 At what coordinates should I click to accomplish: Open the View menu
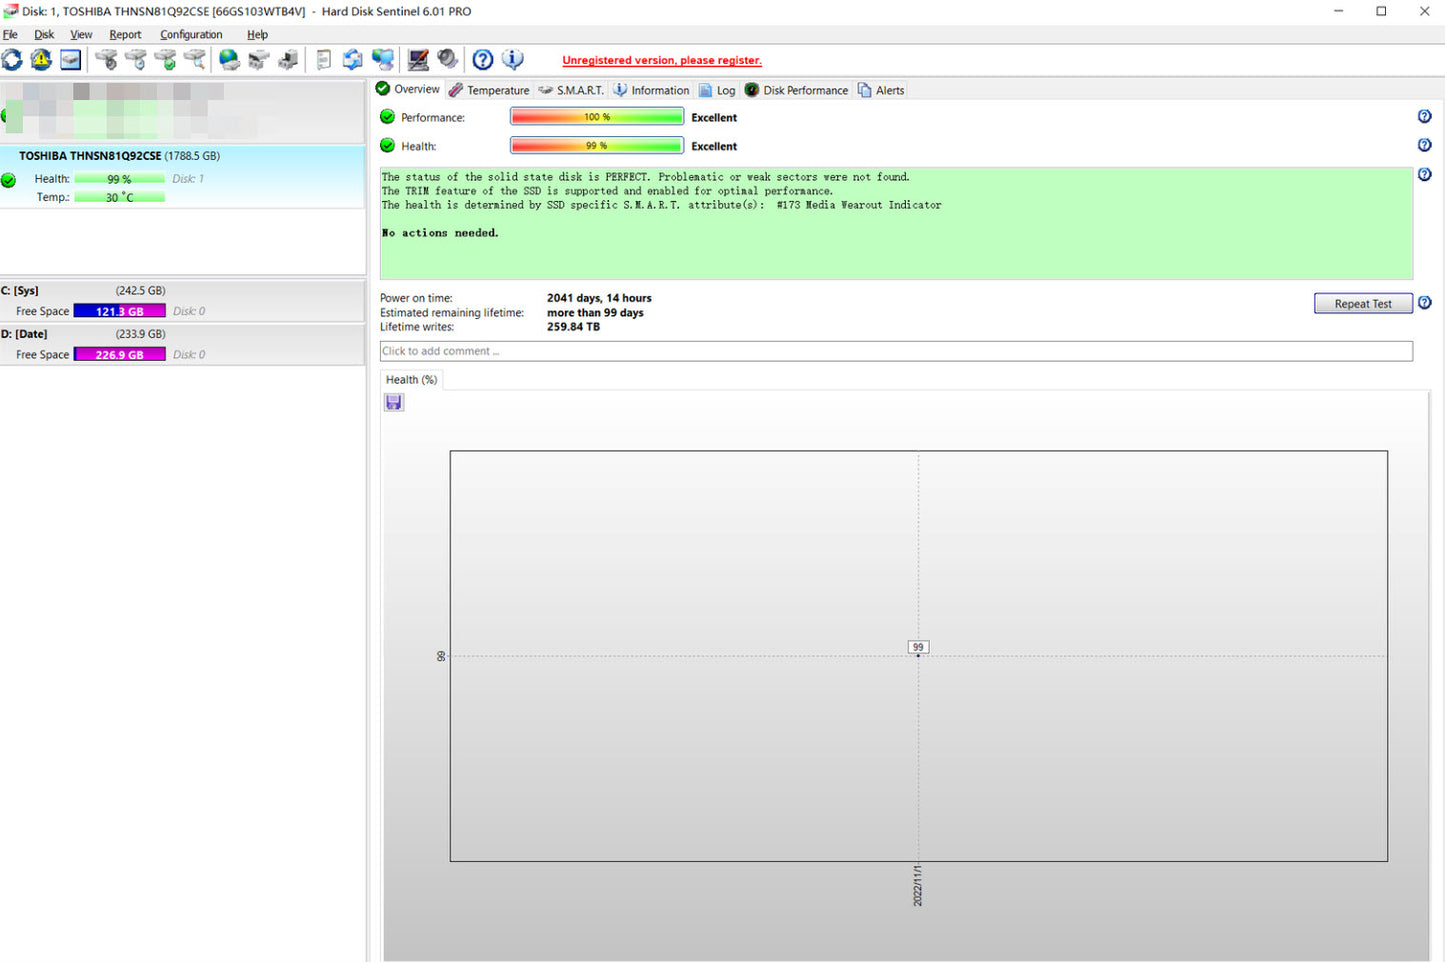click(x=81, y=34)
